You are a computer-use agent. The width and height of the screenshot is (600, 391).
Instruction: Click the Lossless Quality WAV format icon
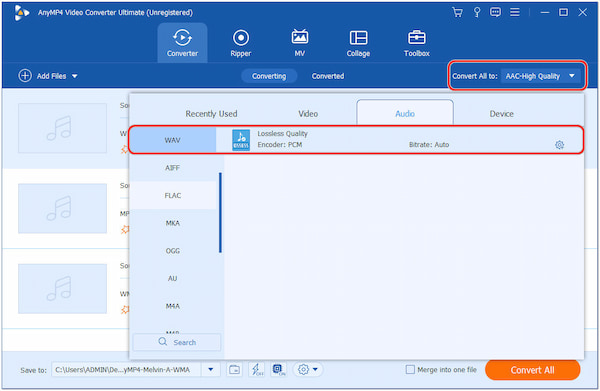click(241, 140)
